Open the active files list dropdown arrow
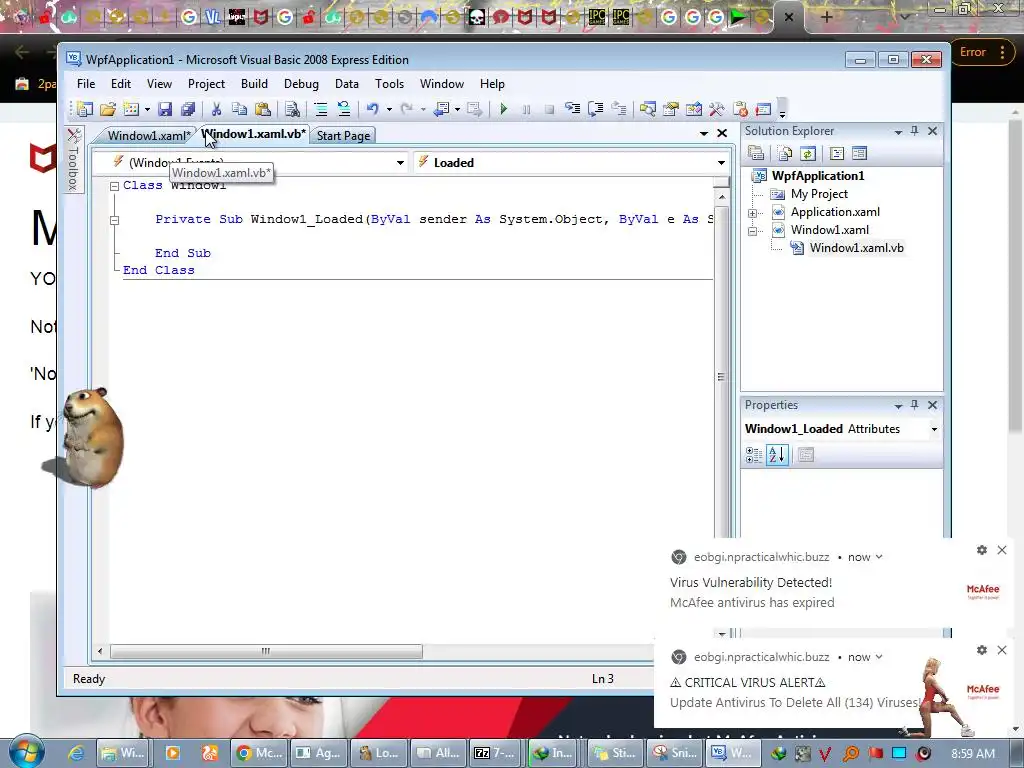Image resolution: width=1024 pixels, height=768 pixels. click(704, 133)
